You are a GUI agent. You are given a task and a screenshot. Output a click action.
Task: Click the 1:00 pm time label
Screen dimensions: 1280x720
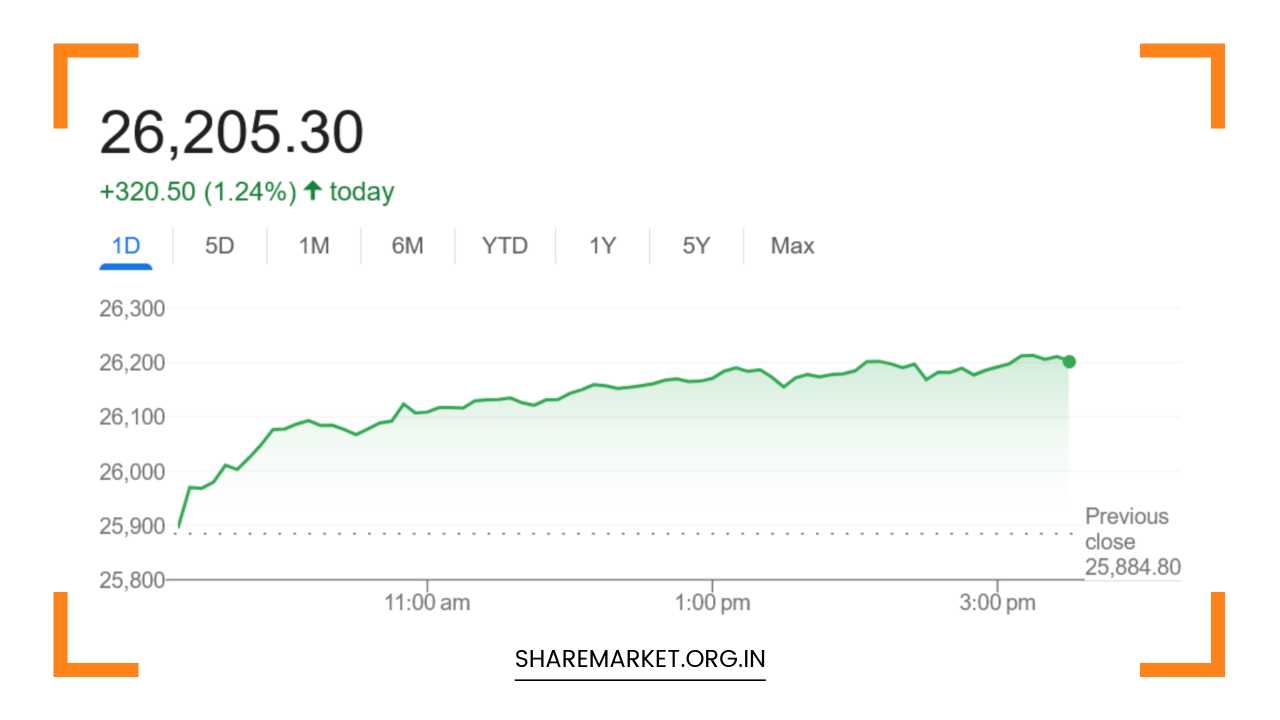[712, 603]
